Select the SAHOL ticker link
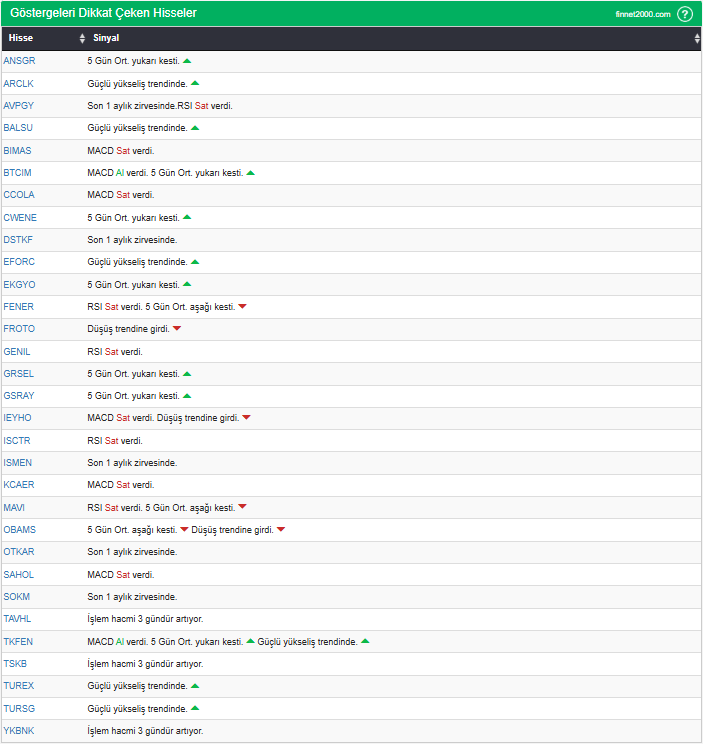This screenshot has height=744, width=703. [x=18, y=574]
